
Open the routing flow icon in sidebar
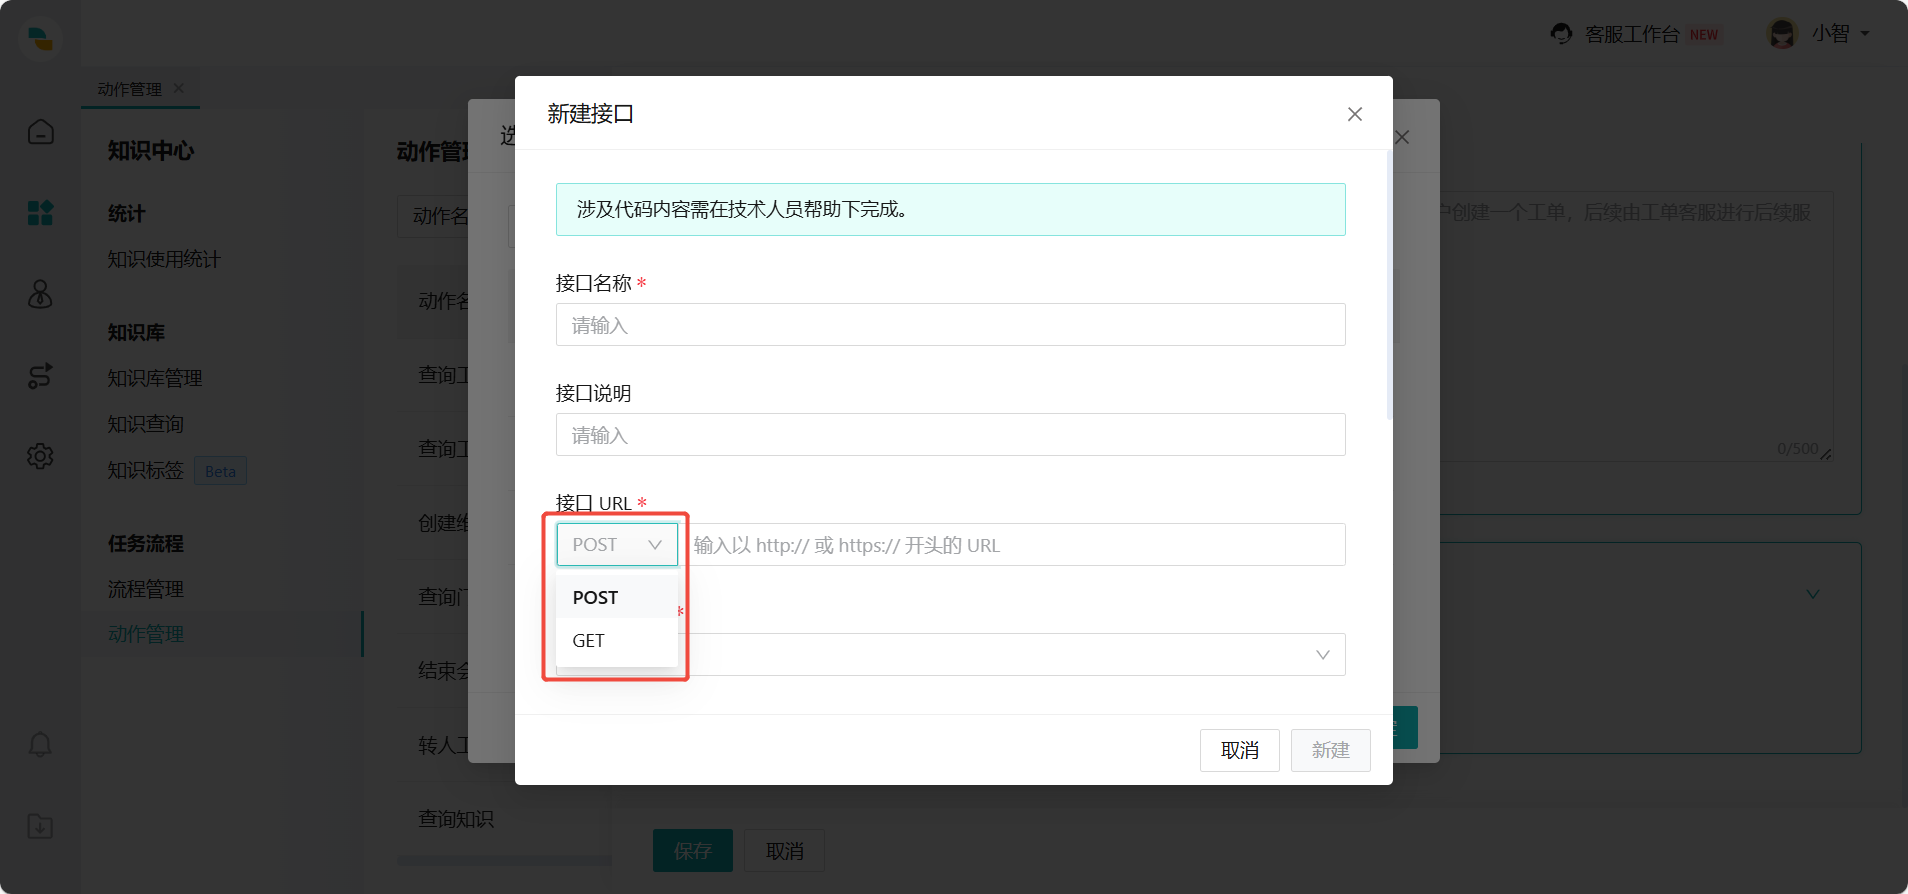coord(40,376)
